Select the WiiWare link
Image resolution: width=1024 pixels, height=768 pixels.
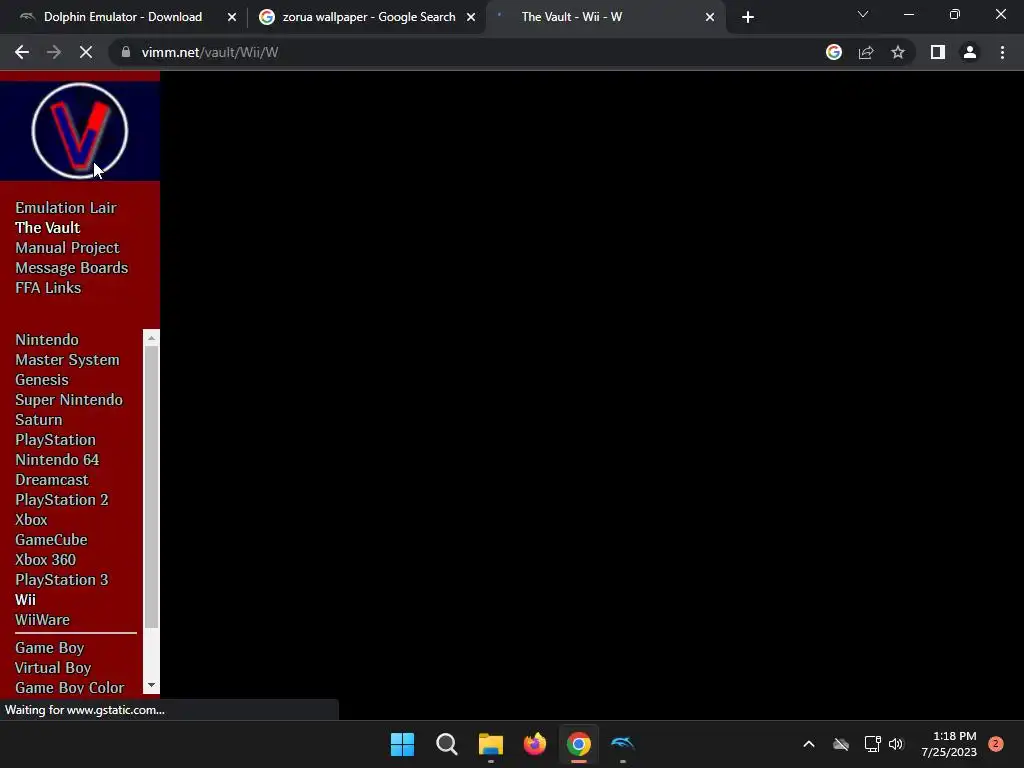(x=42, y=620)
